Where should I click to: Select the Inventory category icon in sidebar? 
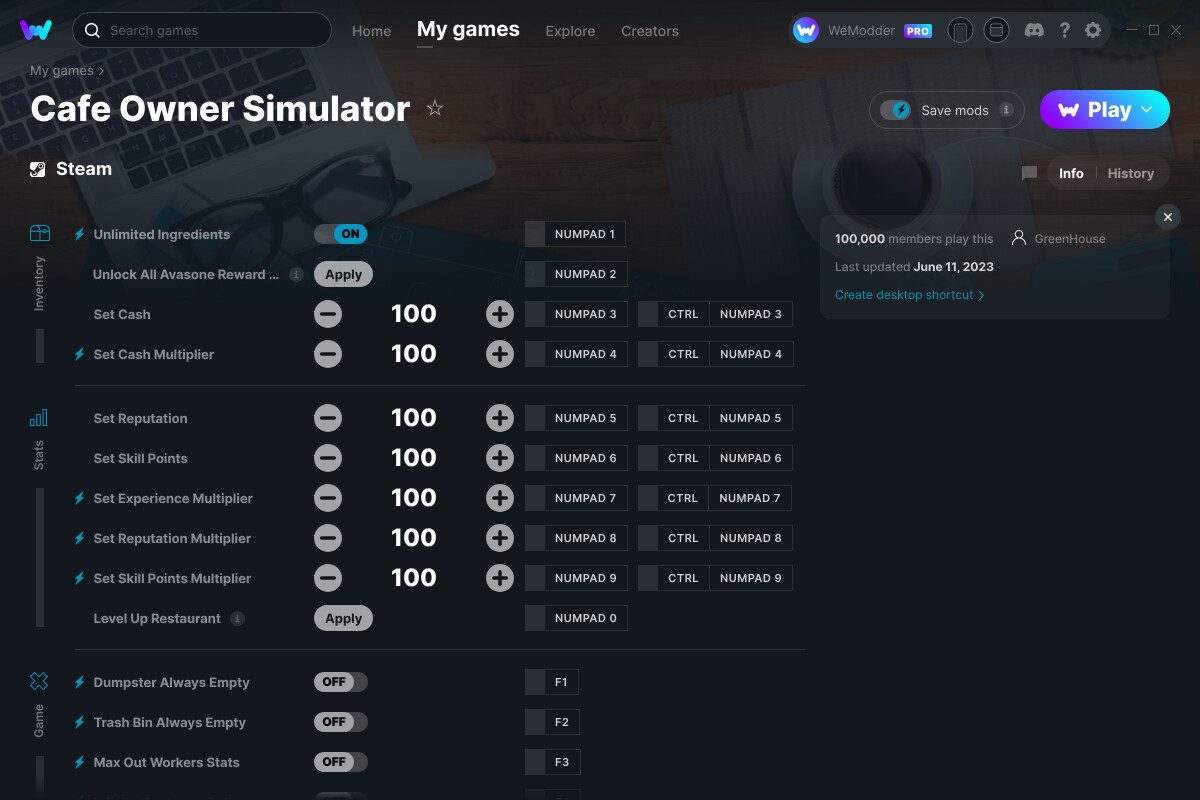click(x=39, y=234)
